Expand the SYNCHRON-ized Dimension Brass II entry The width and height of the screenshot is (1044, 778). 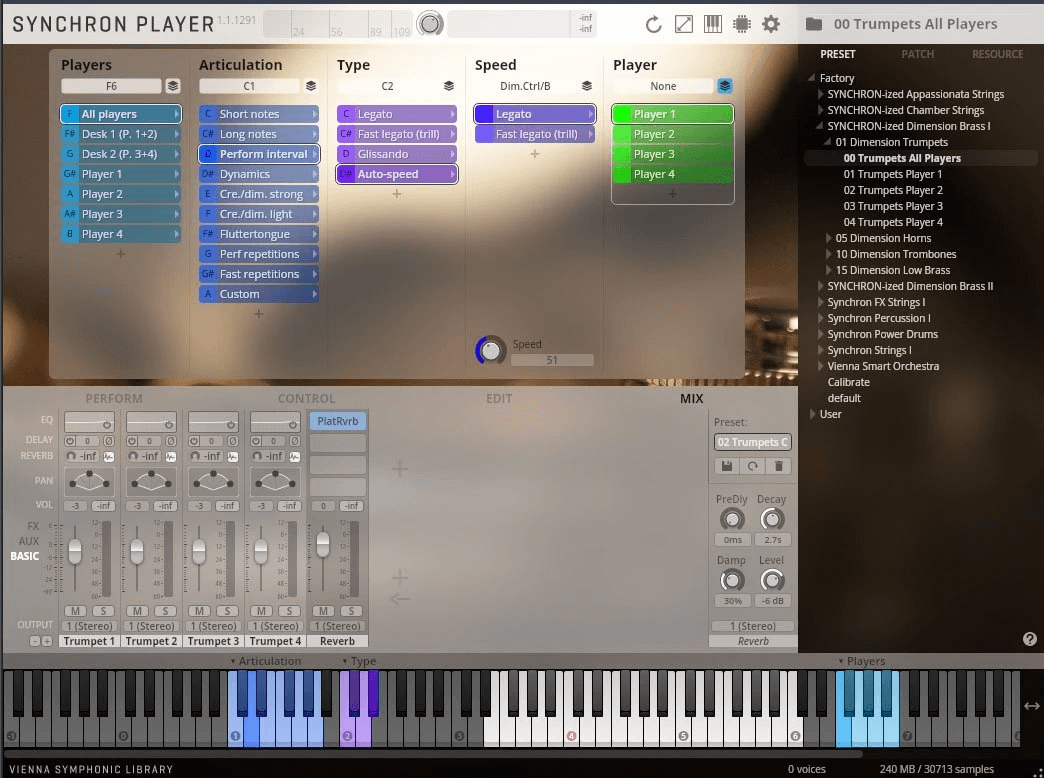(822, 286)
